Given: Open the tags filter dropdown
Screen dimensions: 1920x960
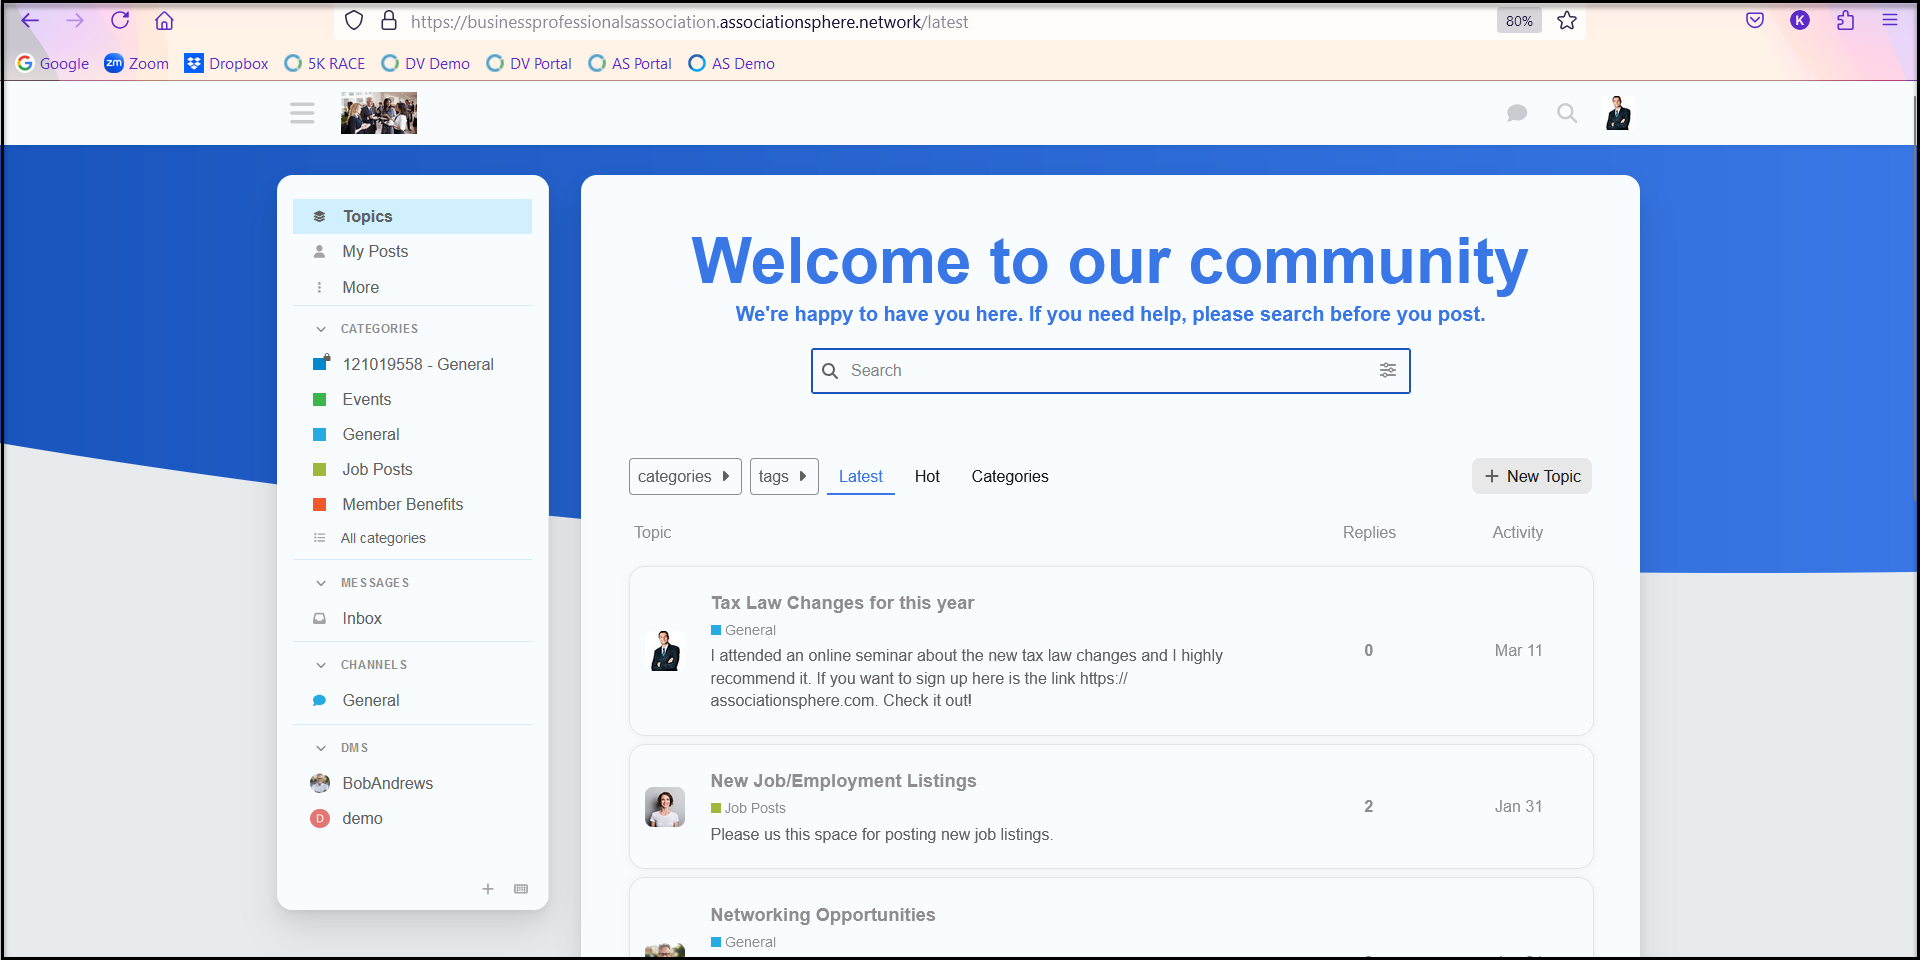Looking at the screenshot, I should [x=784, y=476].
